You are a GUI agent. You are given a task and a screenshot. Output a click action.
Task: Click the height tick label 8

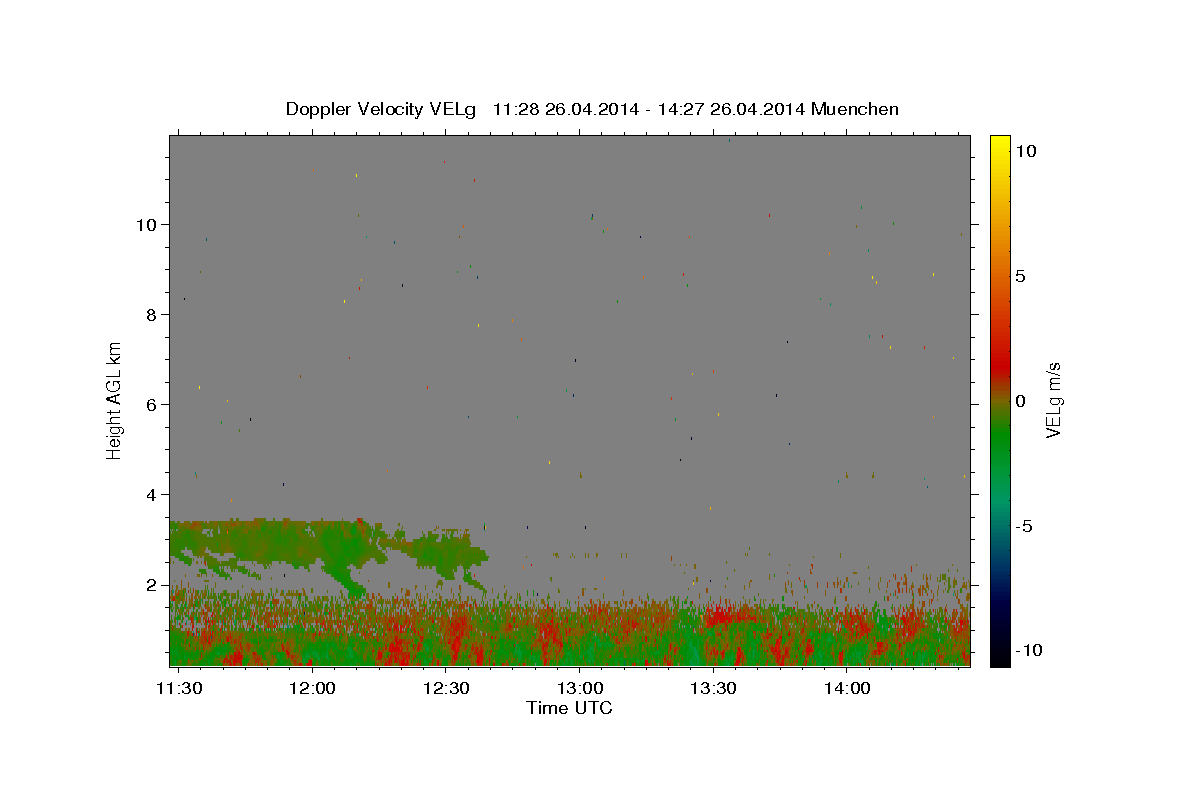[x=152, y=314]
